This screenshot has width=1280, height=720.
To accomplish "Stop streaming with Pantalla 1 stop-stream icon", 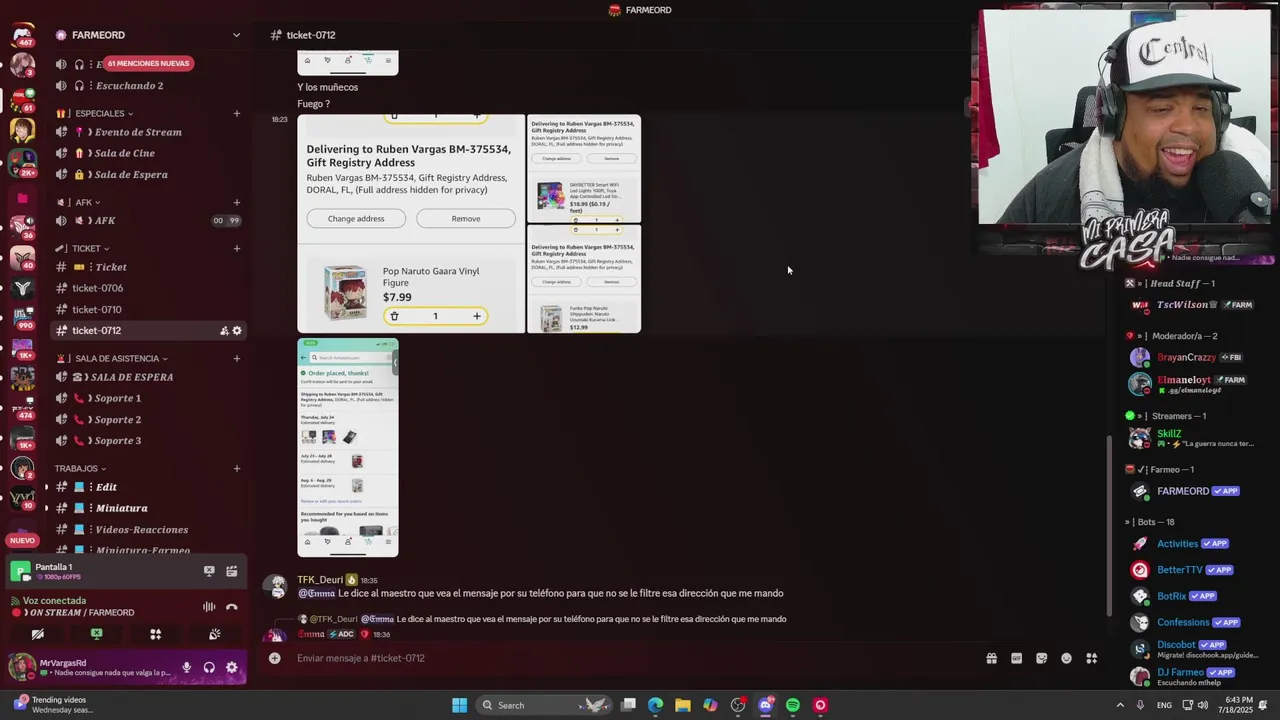I will coord(209,571).
